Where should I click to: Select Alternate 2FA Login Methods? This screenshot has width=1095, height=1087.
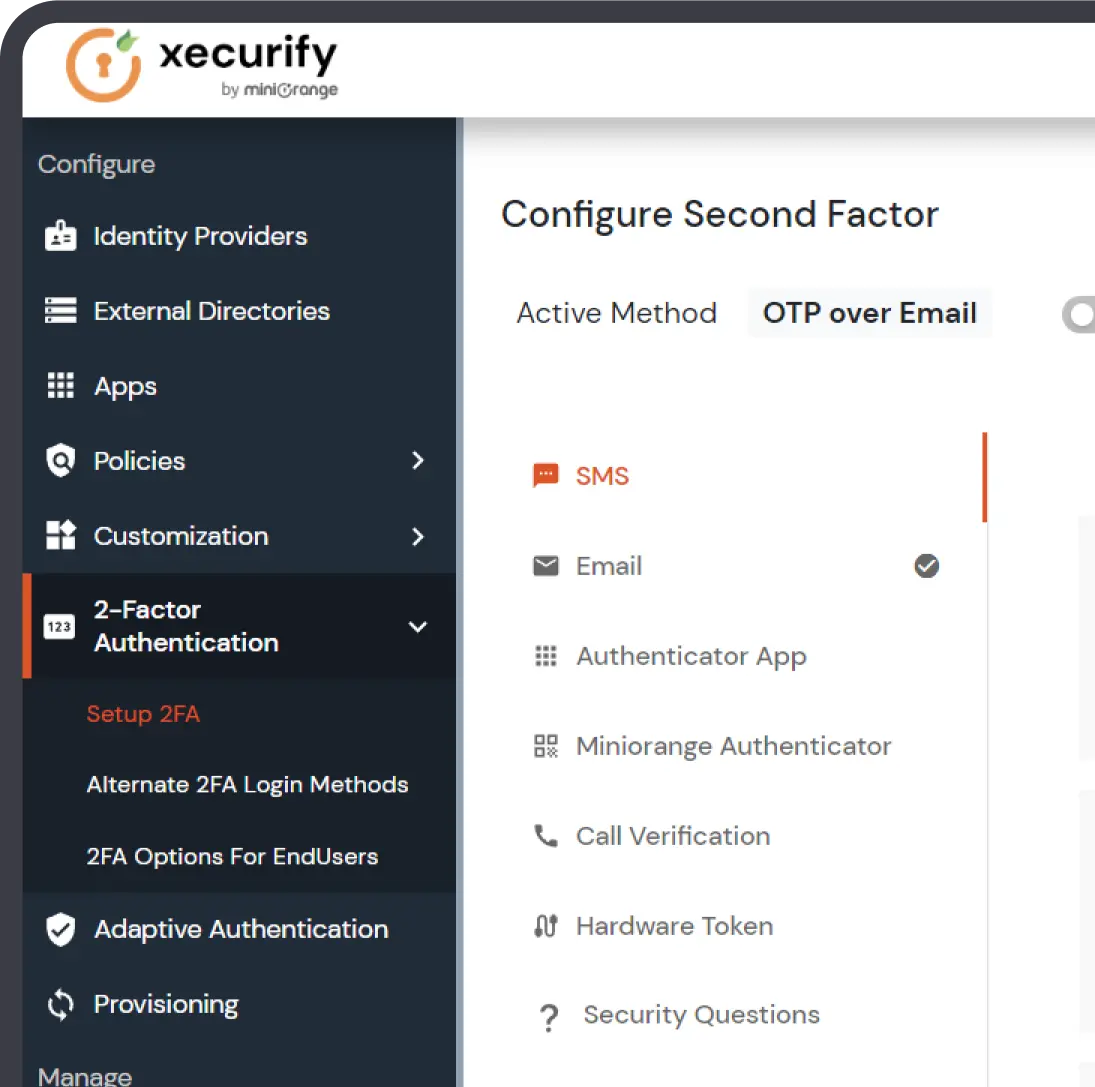click(248, 785)
